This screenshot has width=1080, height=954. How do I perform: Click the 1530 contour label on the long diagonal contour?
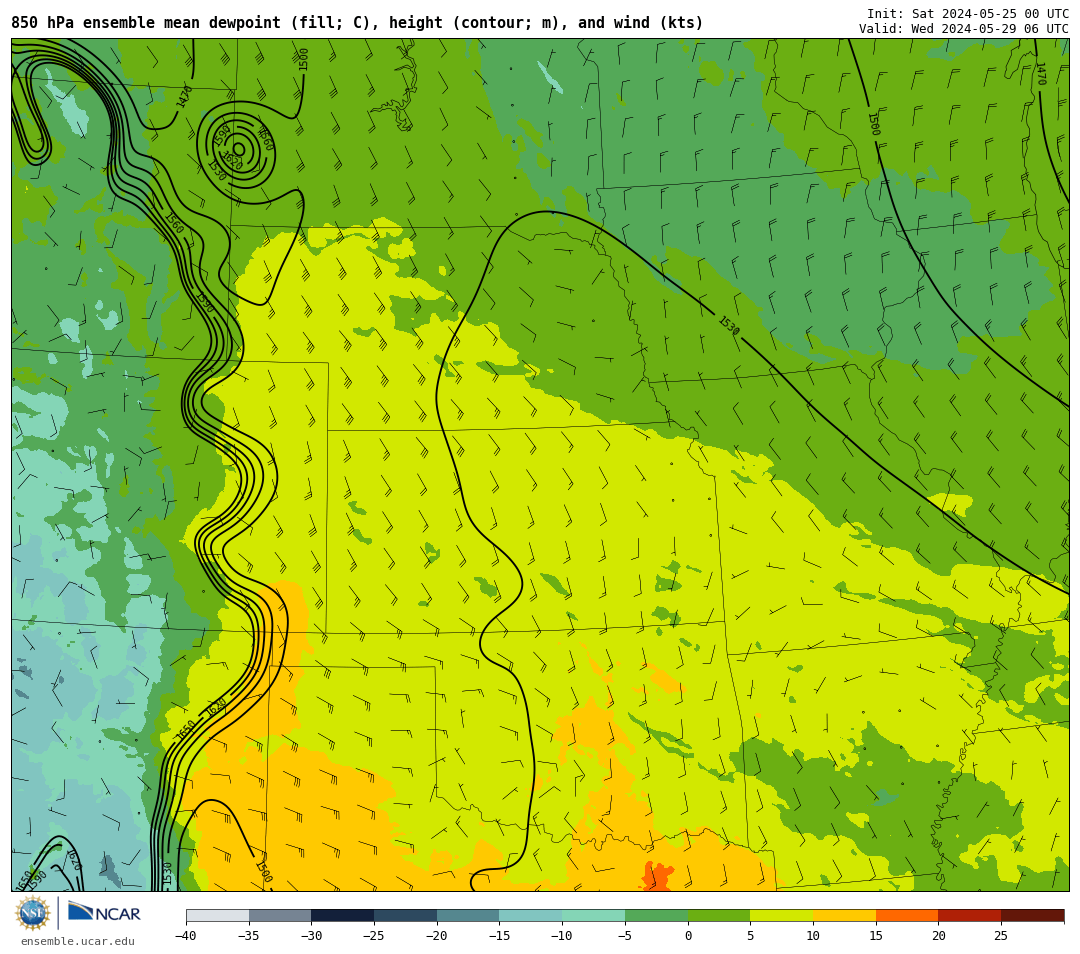pos(729,326)
